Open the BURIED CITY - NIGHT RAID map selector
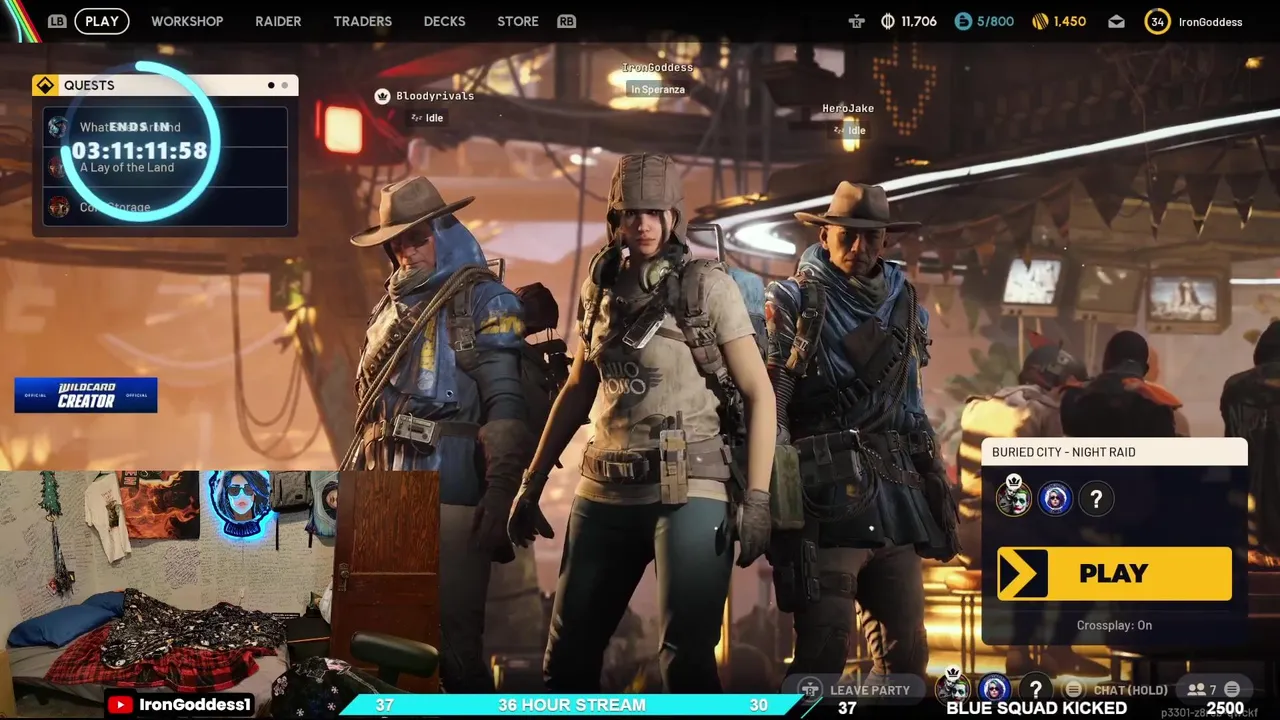Image resolution: width=1280 pixels, height=720 pixels. click(1114, 452)
